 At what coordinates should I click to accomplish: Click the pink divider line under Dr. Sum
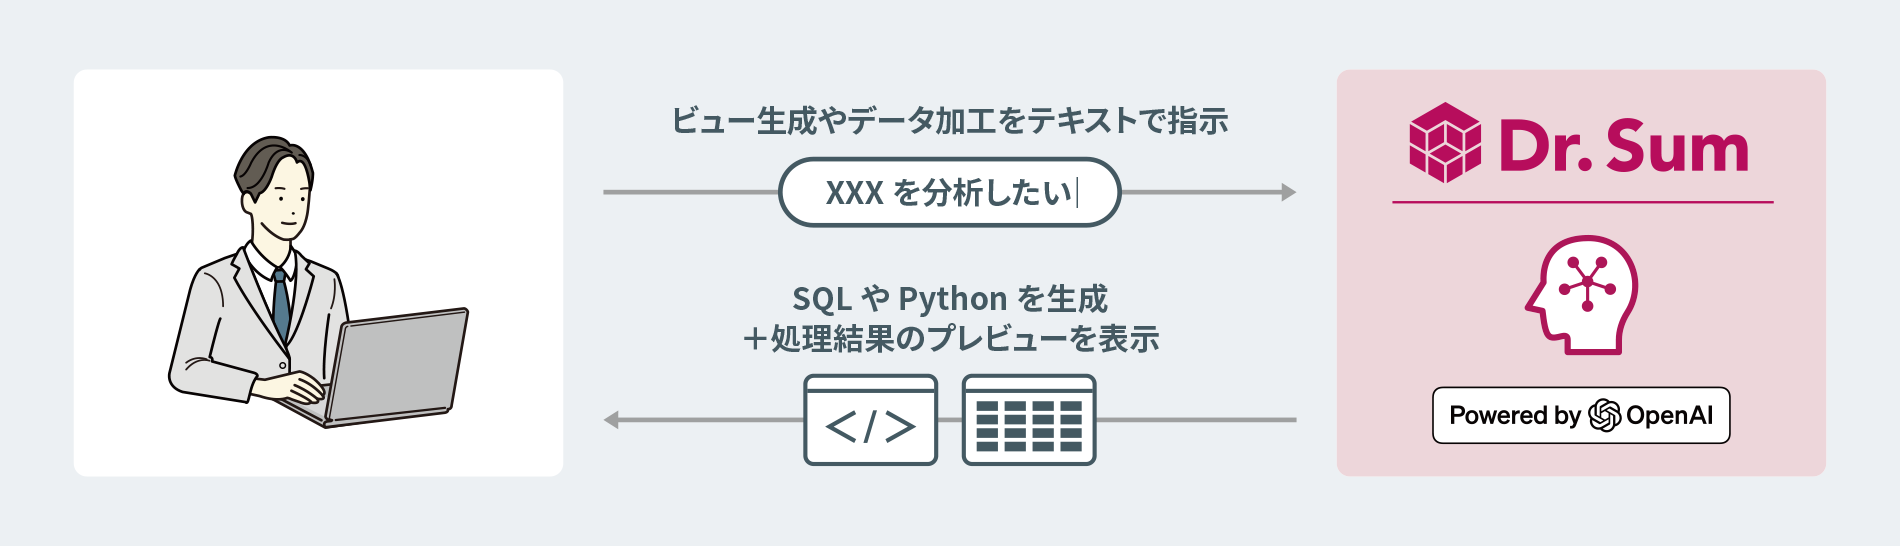[1582, 202]
